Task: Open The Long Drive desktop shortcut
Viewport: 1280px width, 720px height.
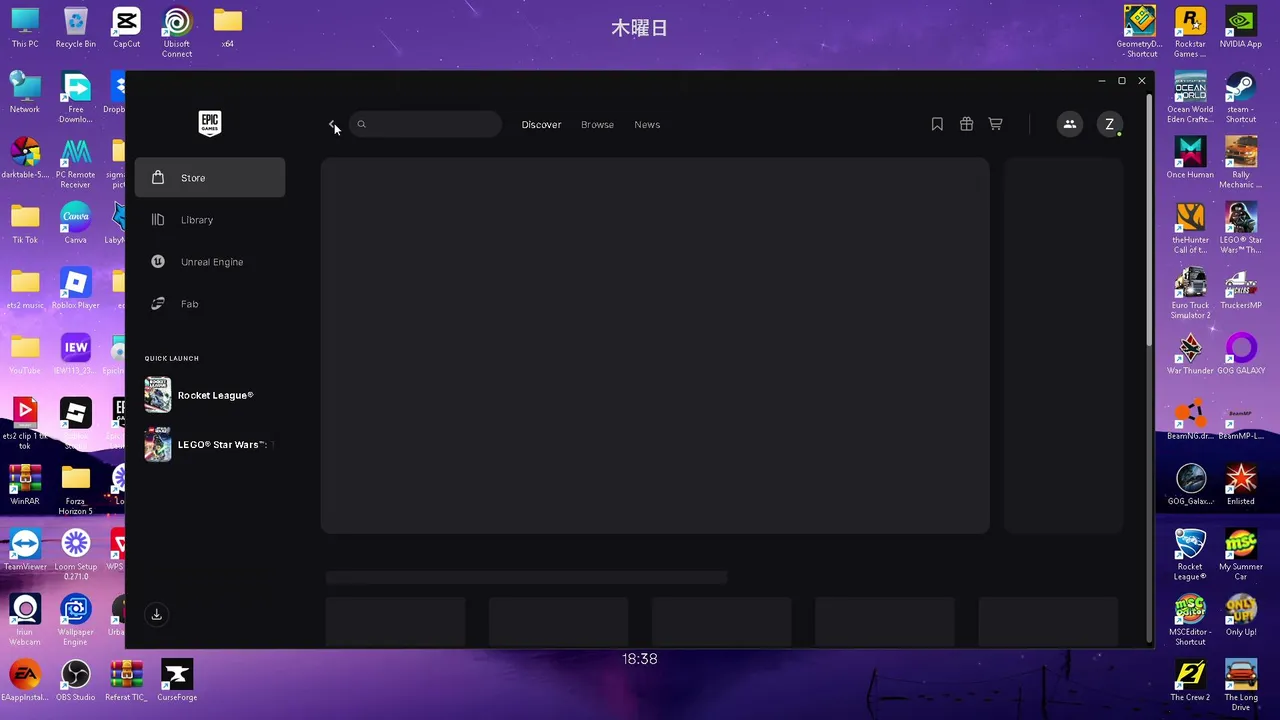Action: point(1241,684)
